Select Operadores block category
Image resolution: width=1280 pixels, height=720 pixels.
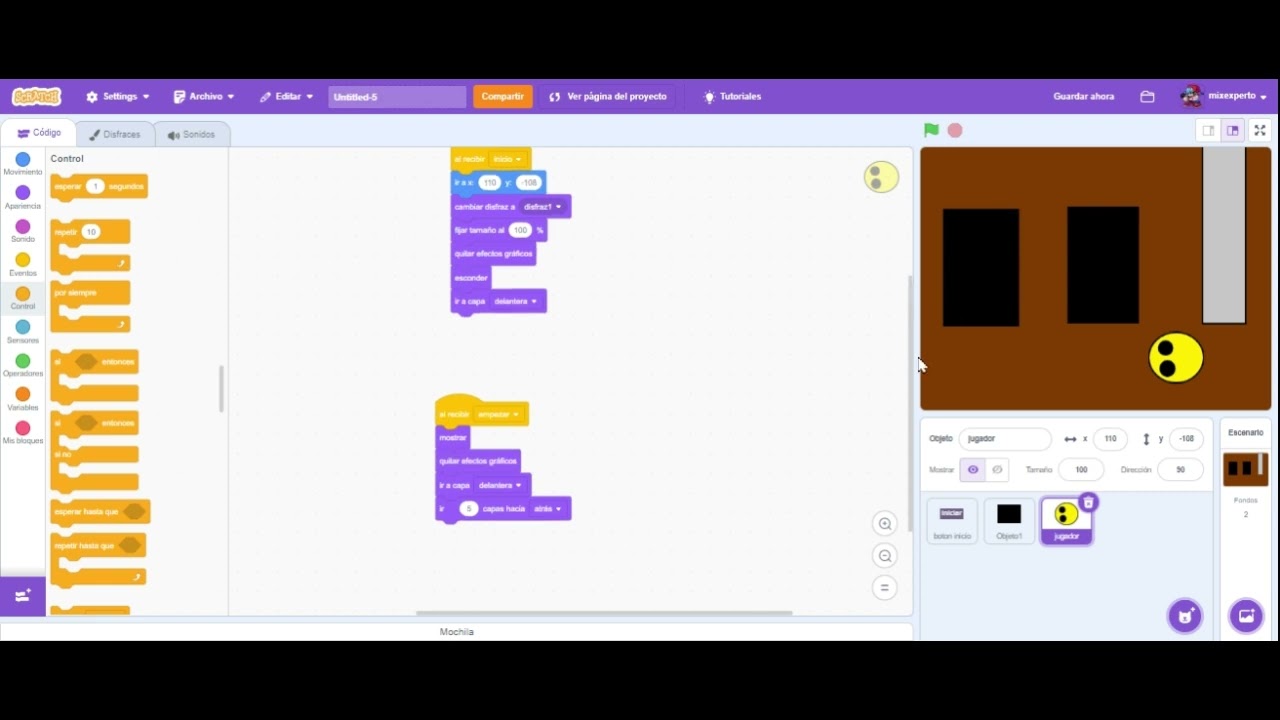(x=23, y=365)
